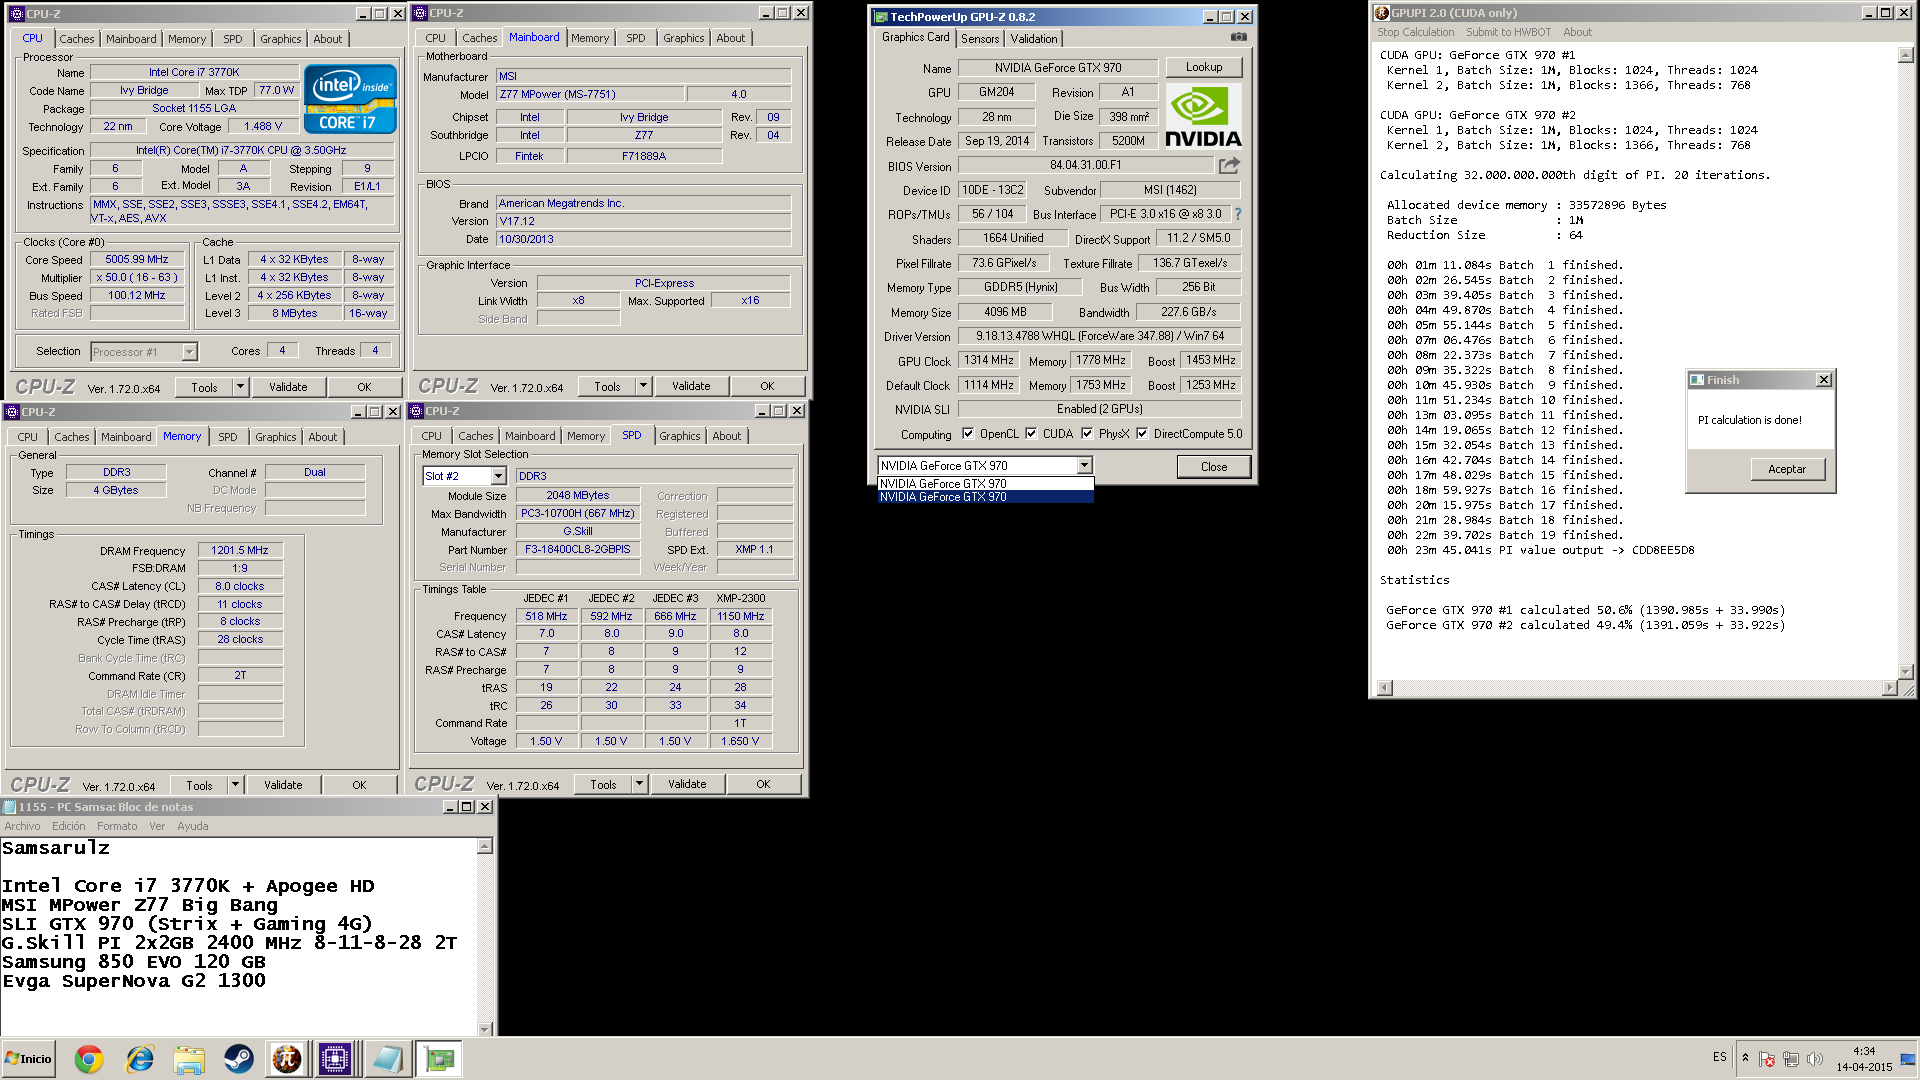Open the GPU selection dropdown in GPU-Z
The width and height of the screenshot is (1920, 1080).
pos(1084,466)
